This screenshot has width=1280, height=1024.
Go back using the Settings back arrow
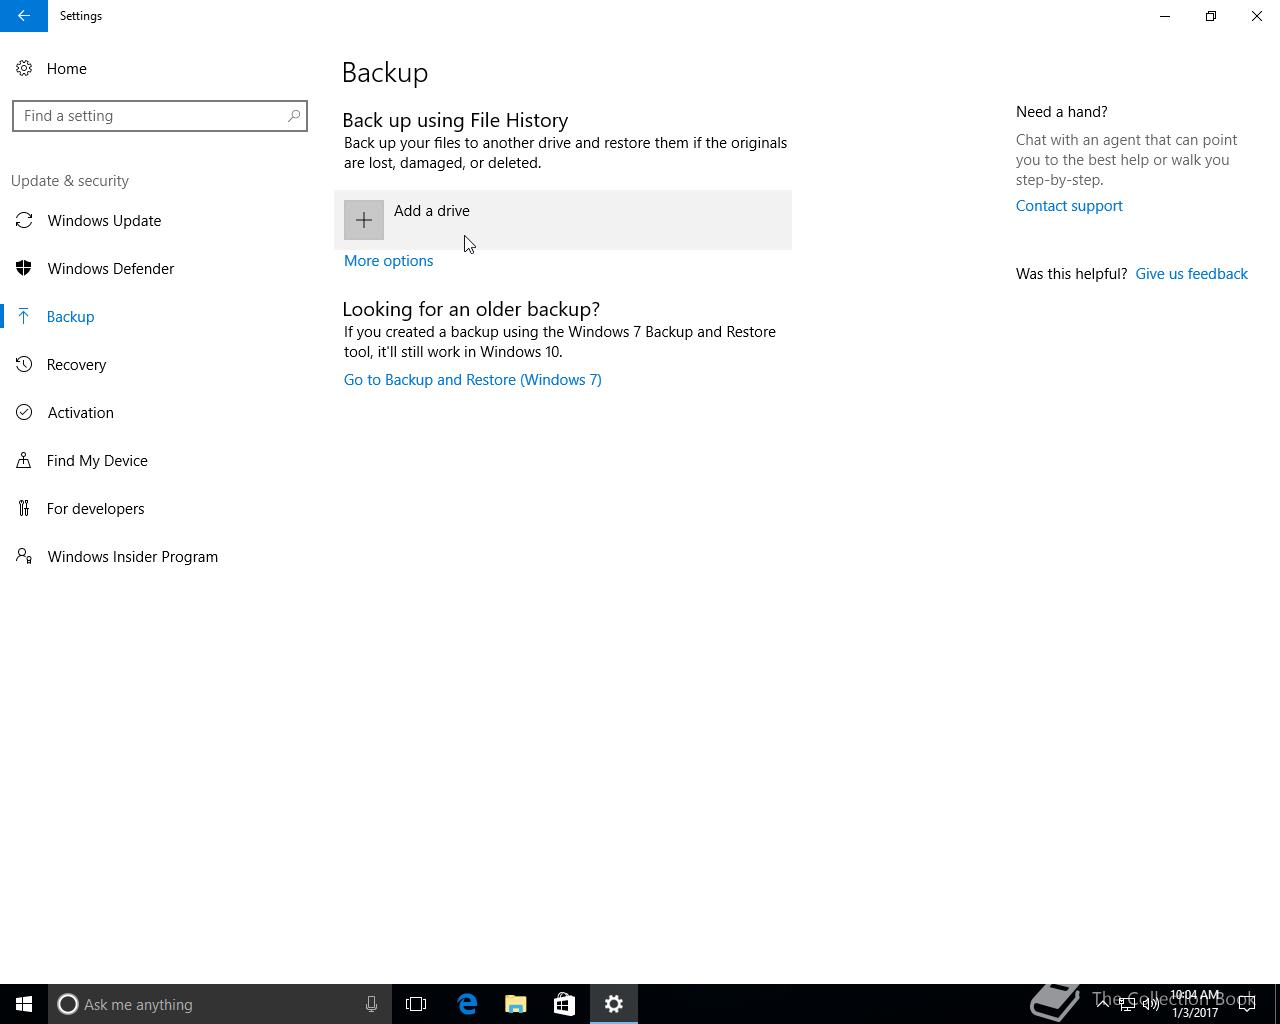(24, 16)
